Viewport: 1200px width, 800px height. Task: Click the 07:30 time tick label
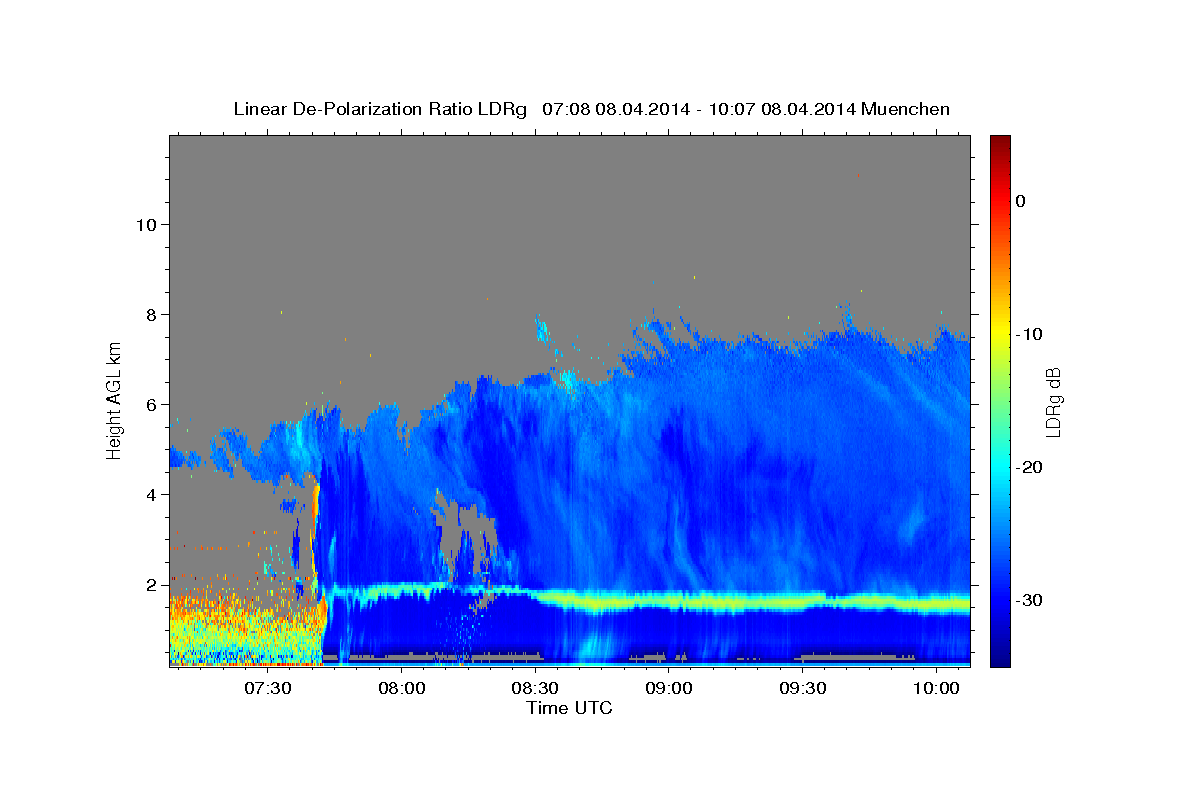click(269, 689)
